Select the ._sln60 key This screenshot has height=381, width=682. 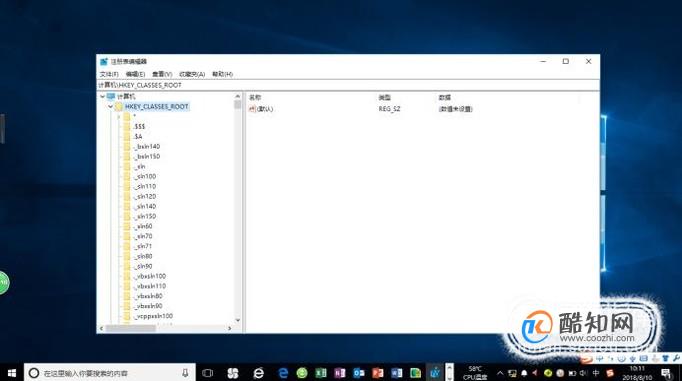(143, 227)
